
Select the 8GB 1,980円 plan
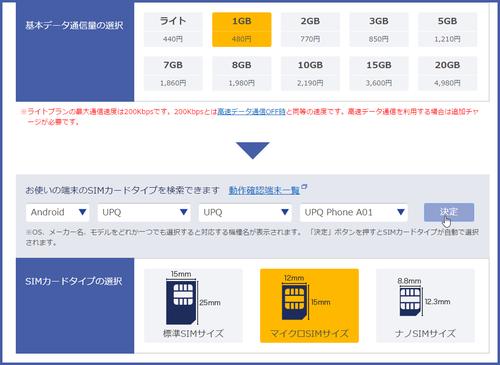tap(242, 74)
